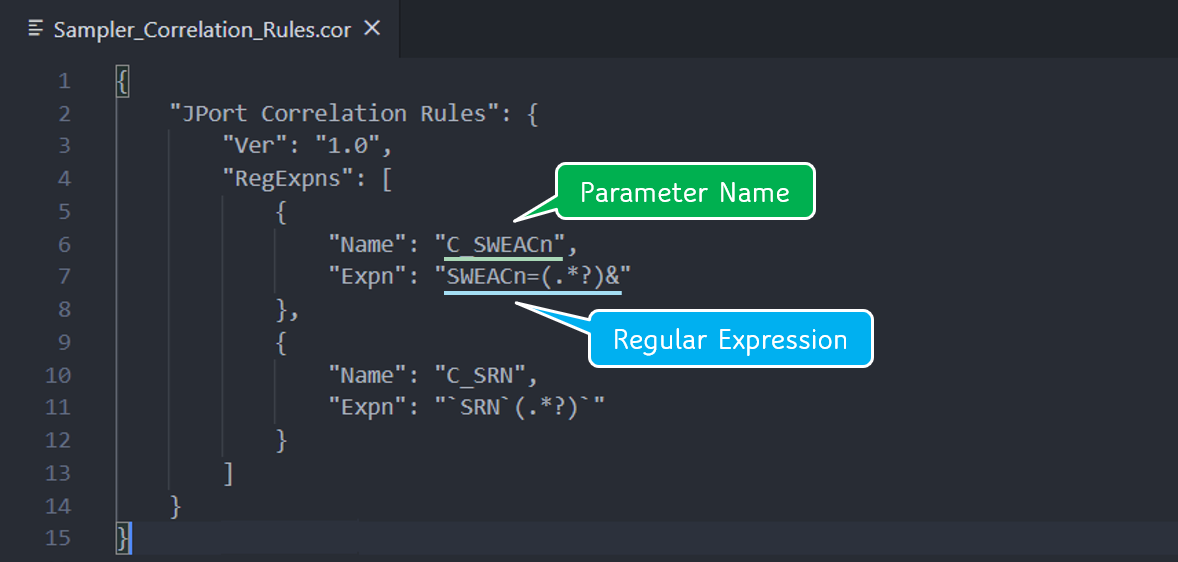Click the SWEACn=(.*?)& expression string

[x=534, y=277]
